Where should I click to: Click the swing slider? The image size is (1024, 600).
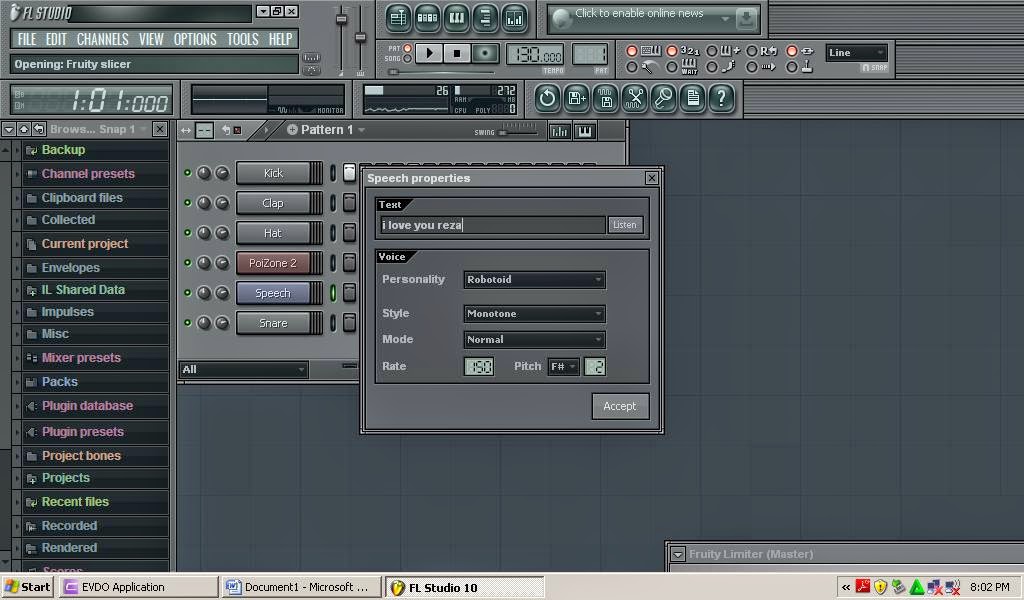[x=519, y=132]
